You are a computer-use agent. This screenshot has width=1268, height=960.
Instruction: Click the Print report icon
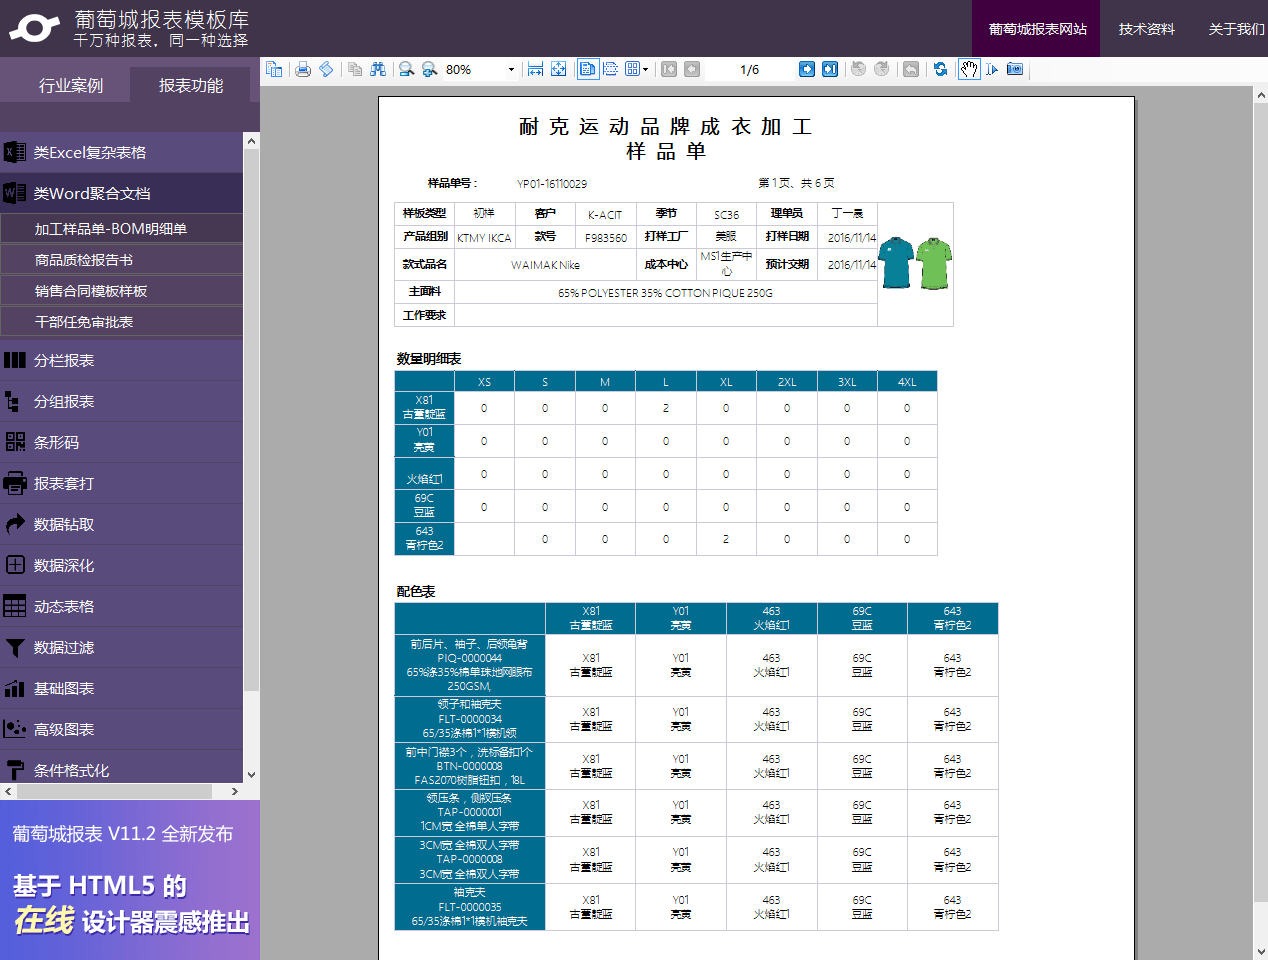(x=303, y=69)
